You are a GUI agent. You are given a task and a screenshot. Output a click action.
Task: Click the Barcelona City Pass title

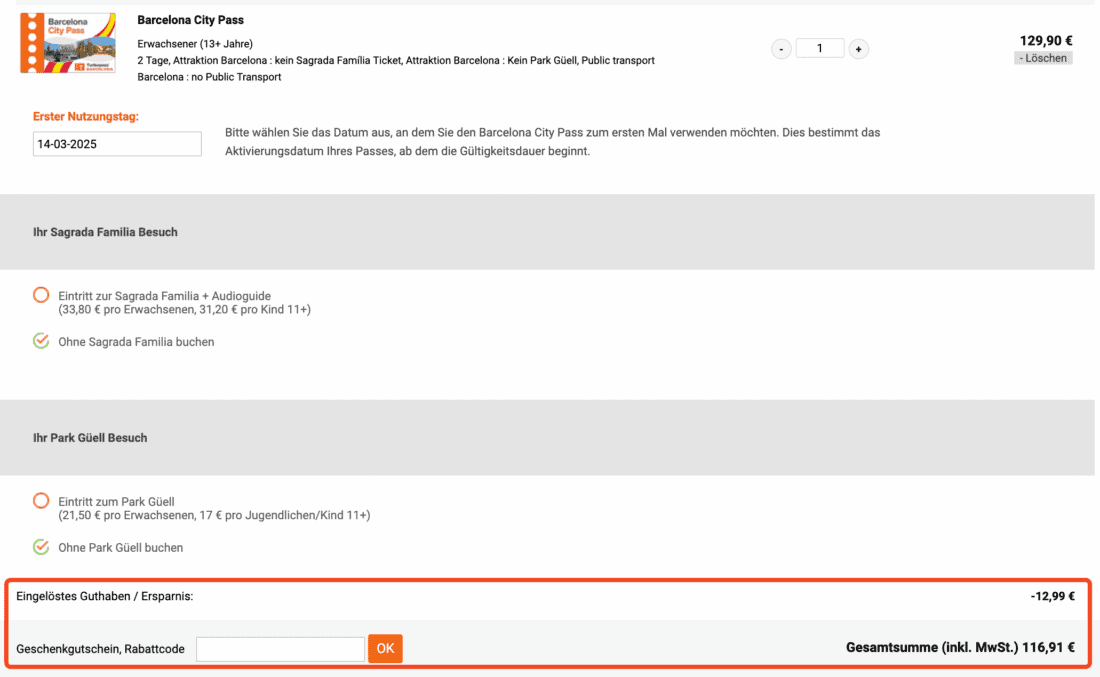(x=190, y=20)
